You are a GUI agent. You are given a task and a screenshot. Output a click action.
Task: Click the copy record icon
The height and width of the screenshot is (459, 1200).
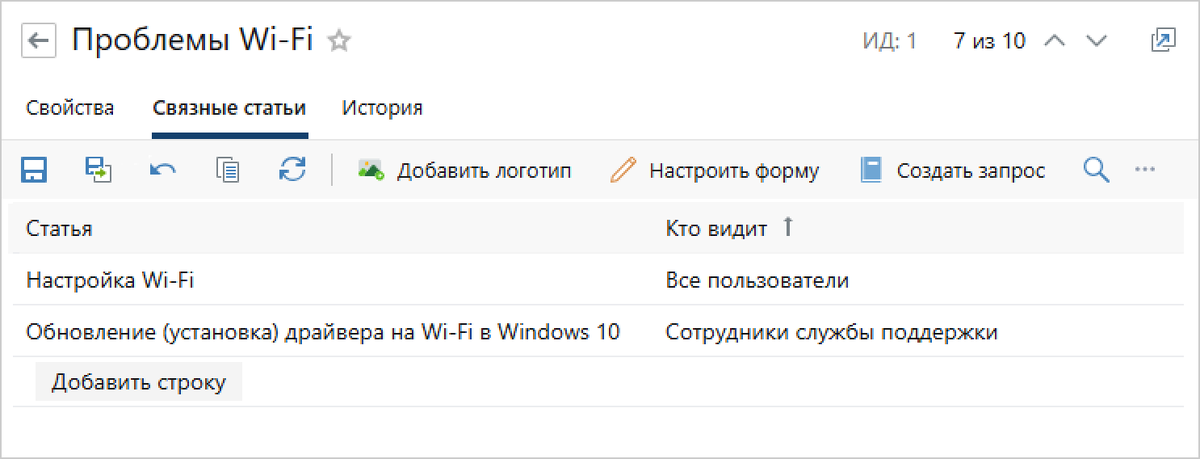[x=227, y=170]
